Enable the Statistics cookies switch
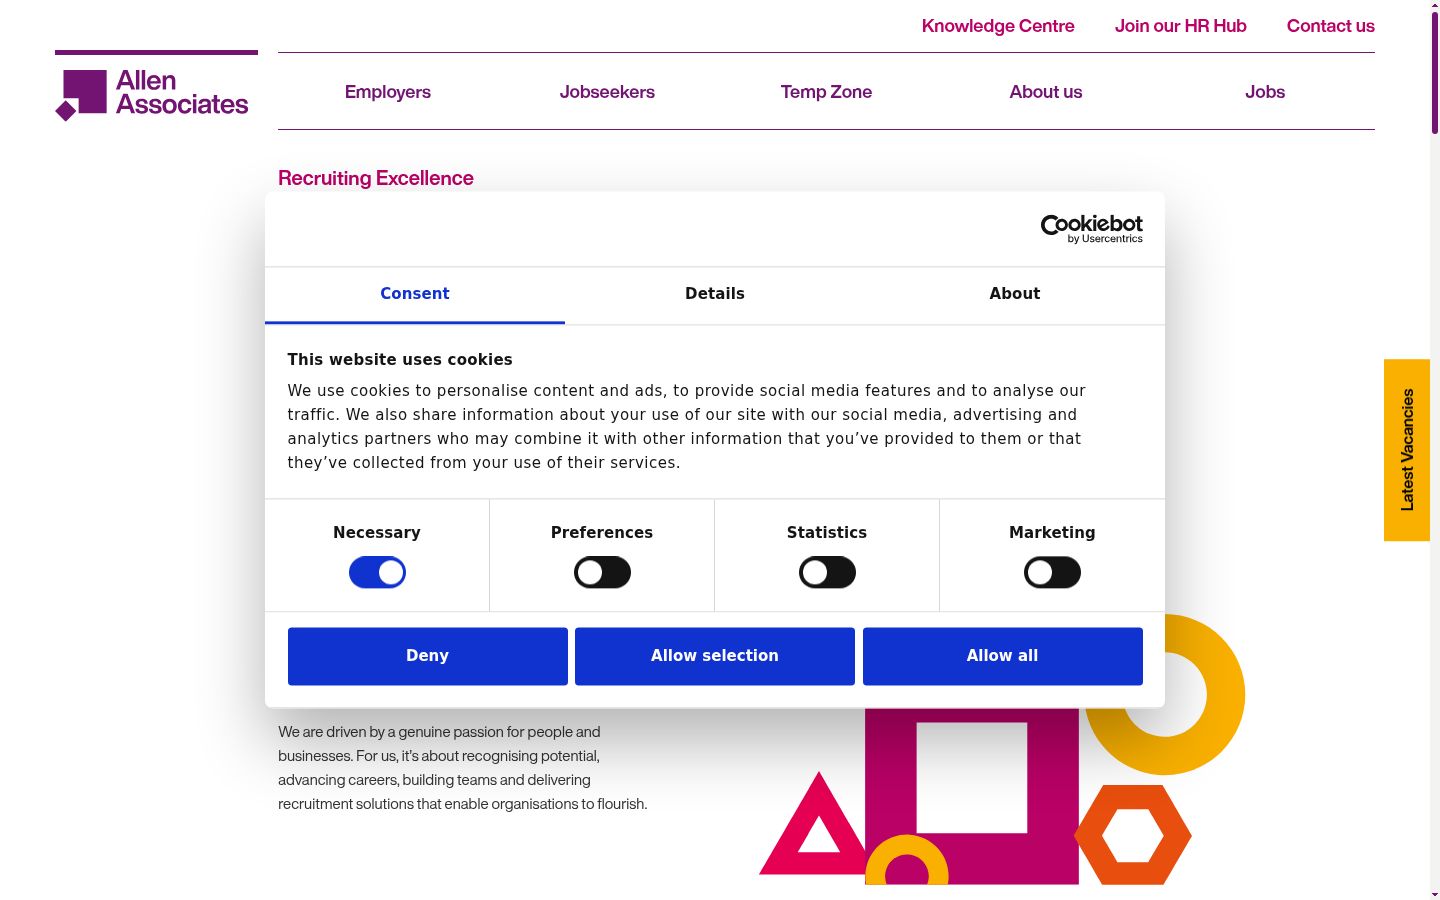Screen dimensions: 1440x900 tap(827, 573)
